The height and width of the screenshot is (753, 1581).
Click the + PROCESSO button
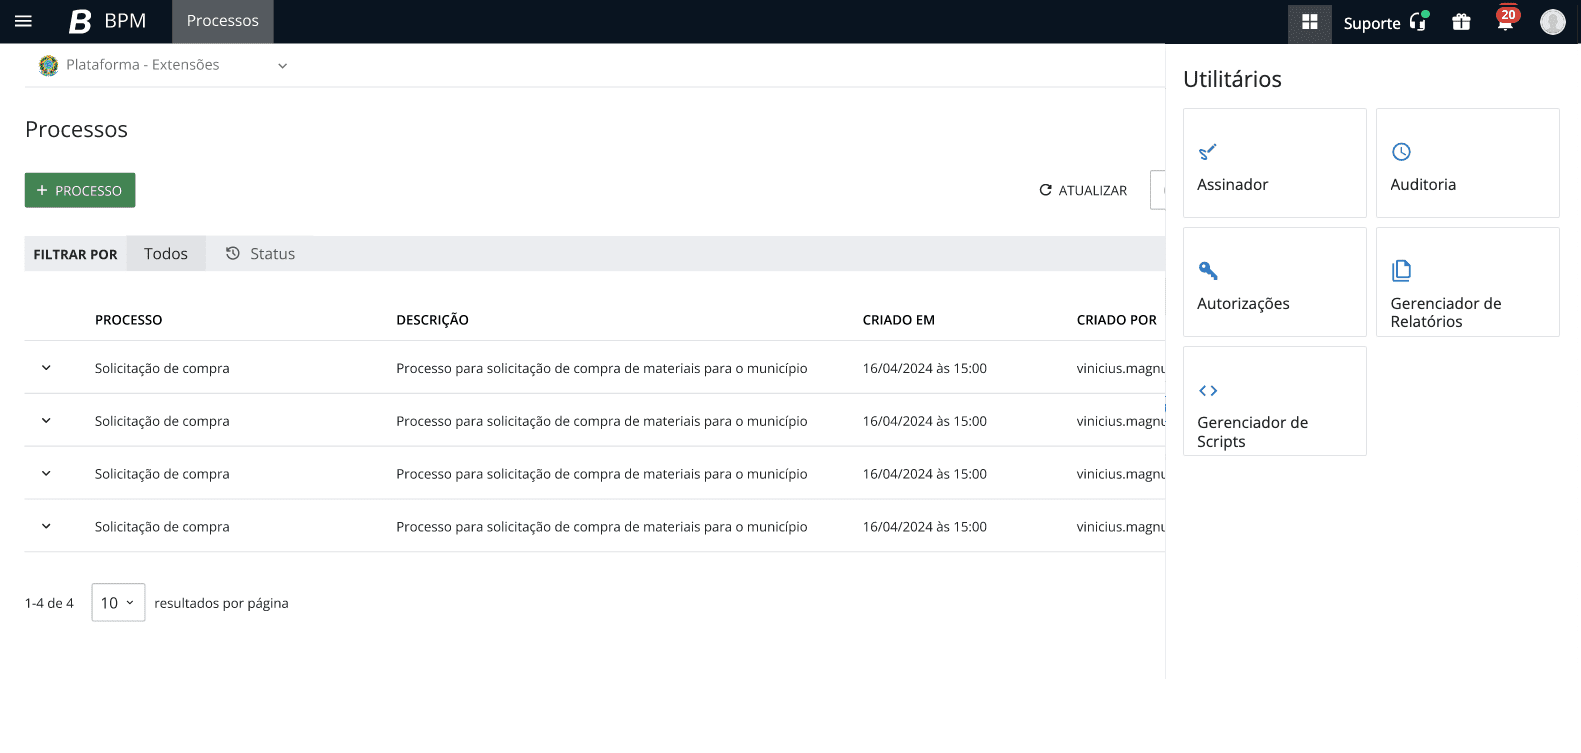80,190
